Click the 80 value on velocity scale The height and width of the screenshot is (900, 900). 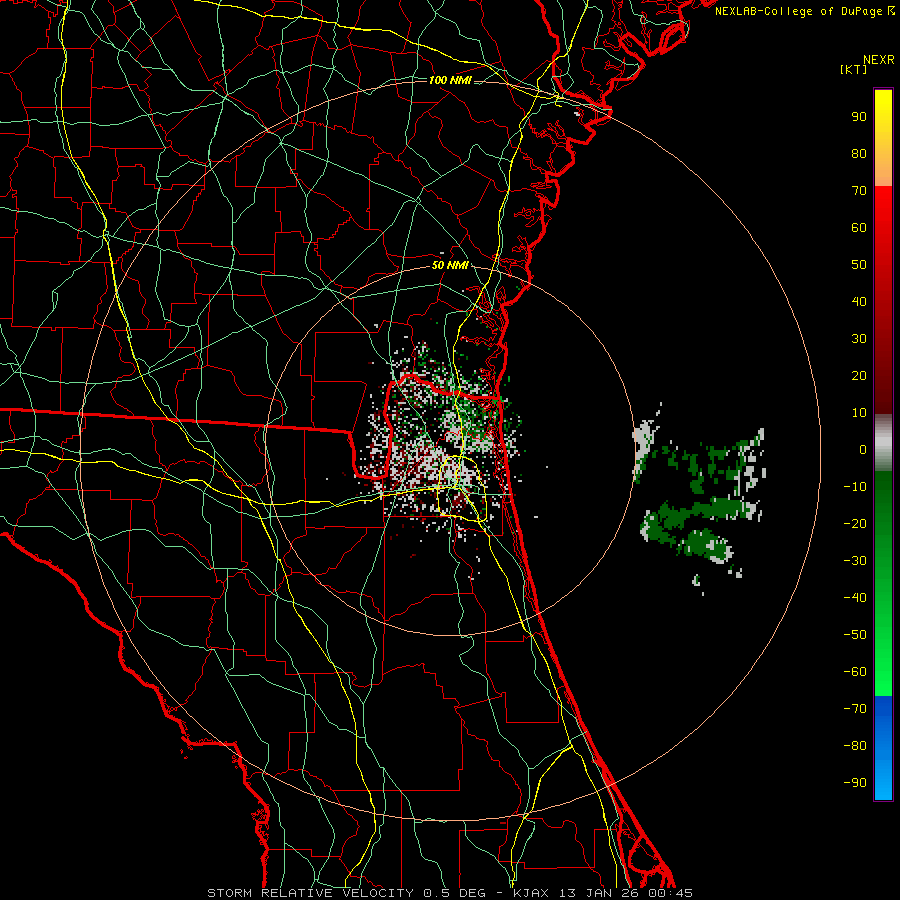(859, 154)
